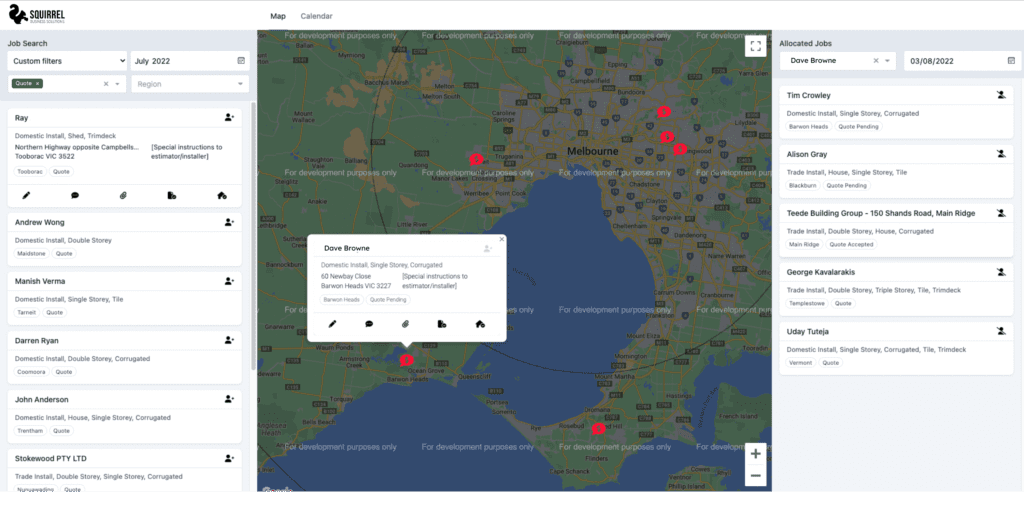Open the John Anderson job card
The width and height of the screenshot is (1024, 512).
pyautogui.click(x=125, y=416)
